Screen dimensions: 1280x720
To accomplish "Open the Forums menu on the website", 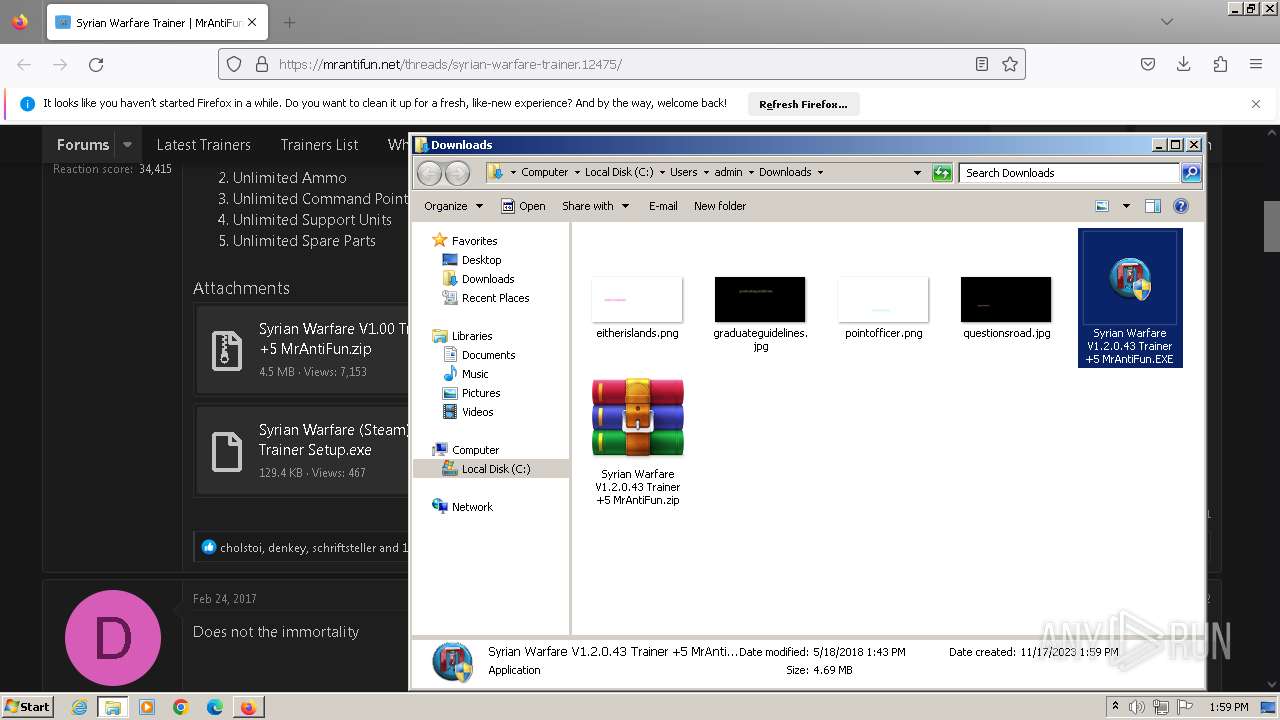I will tap(83, 144).
